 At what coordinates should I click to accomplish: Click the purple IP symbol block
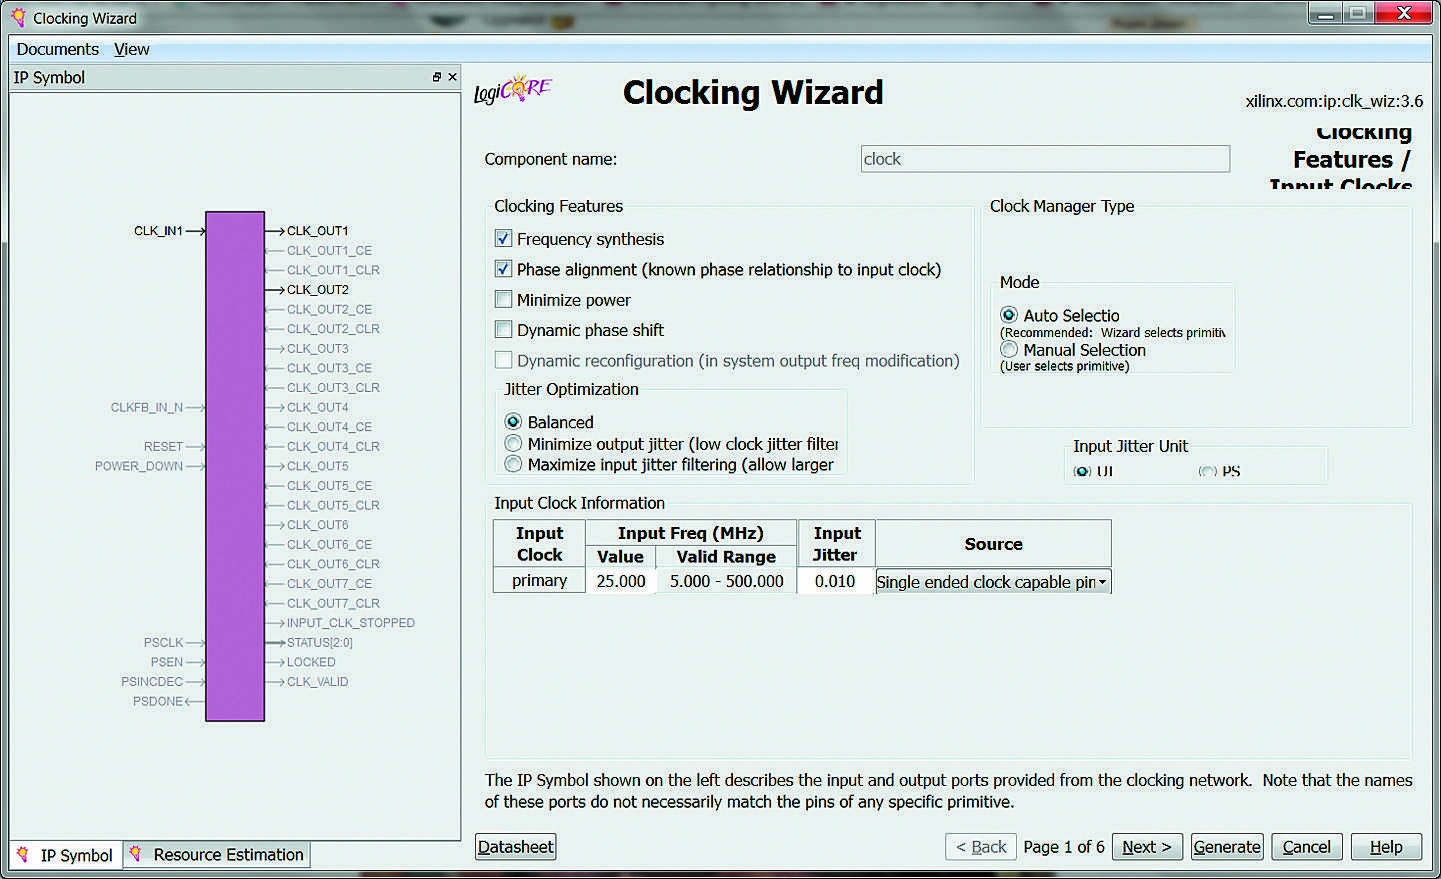[235, 465]
